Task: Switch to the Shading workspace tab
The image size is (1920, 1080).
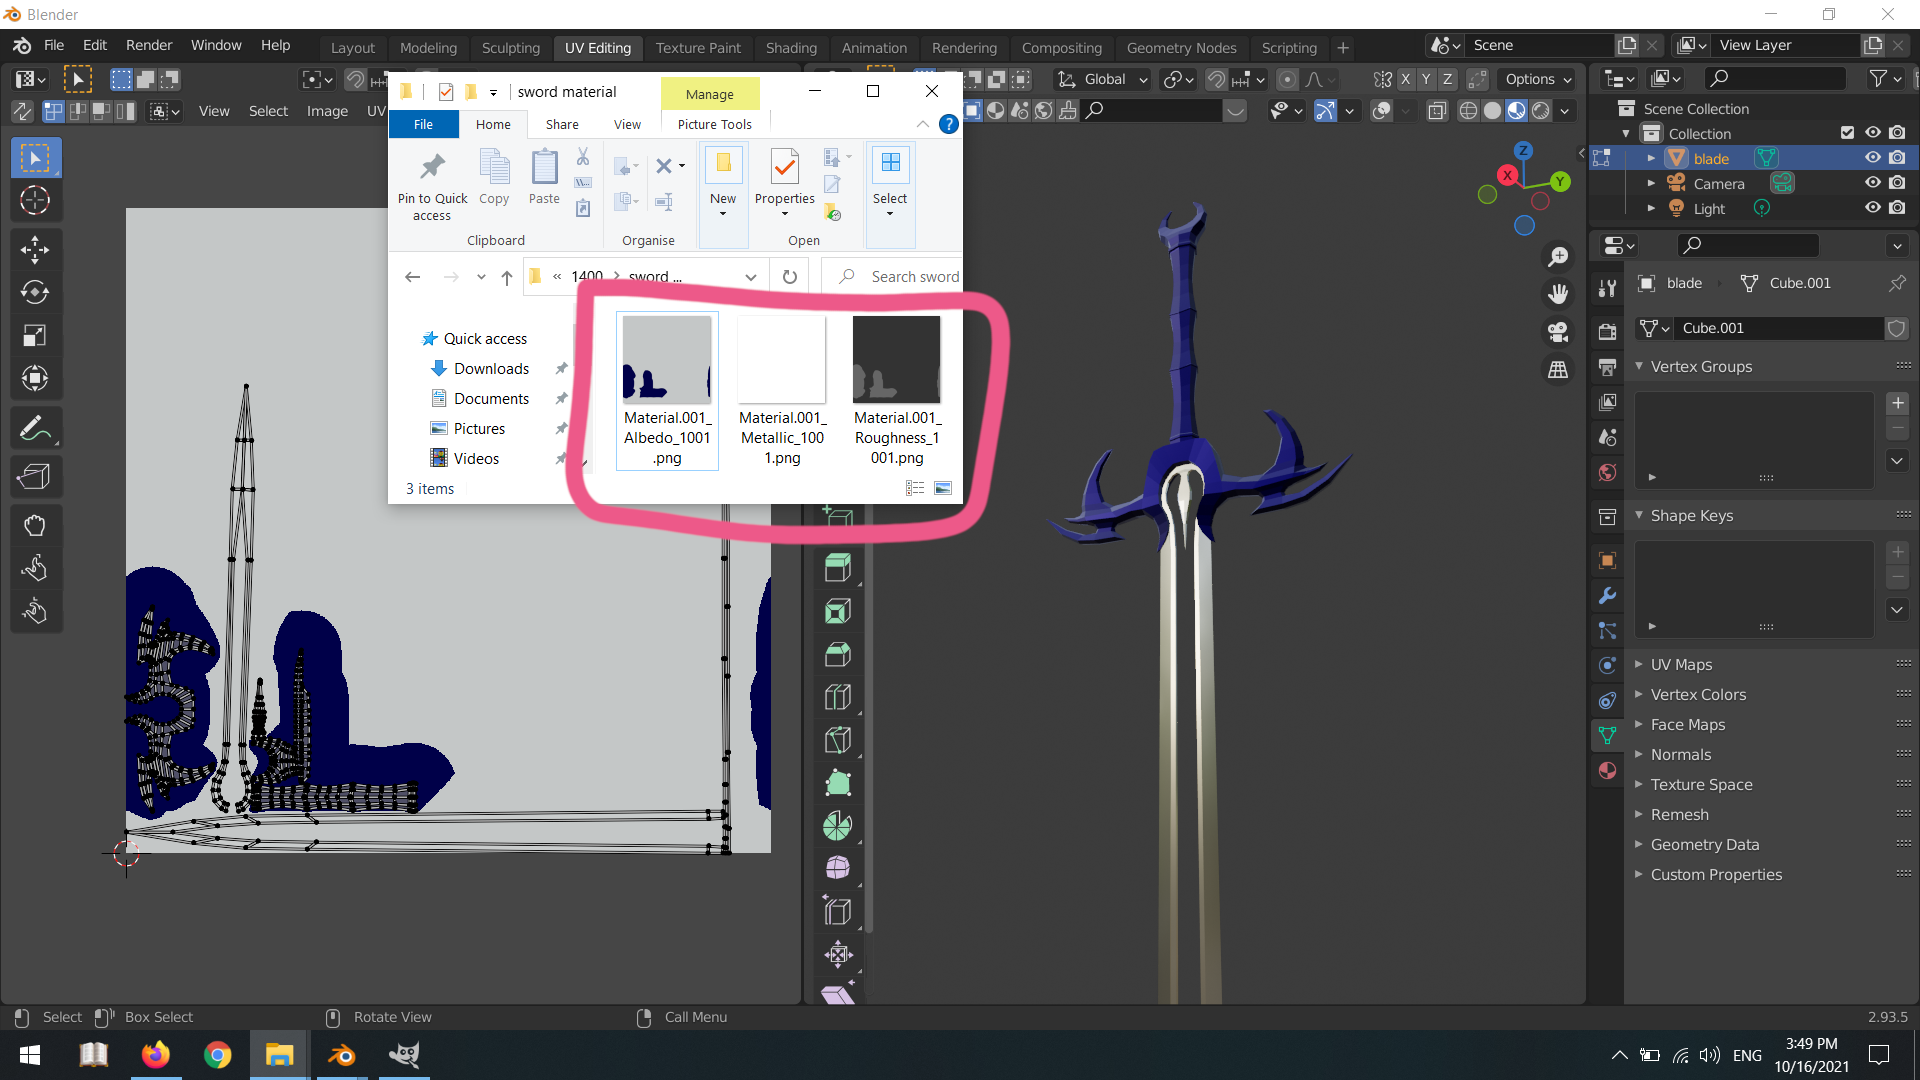Action: click(x=790, y=47)
